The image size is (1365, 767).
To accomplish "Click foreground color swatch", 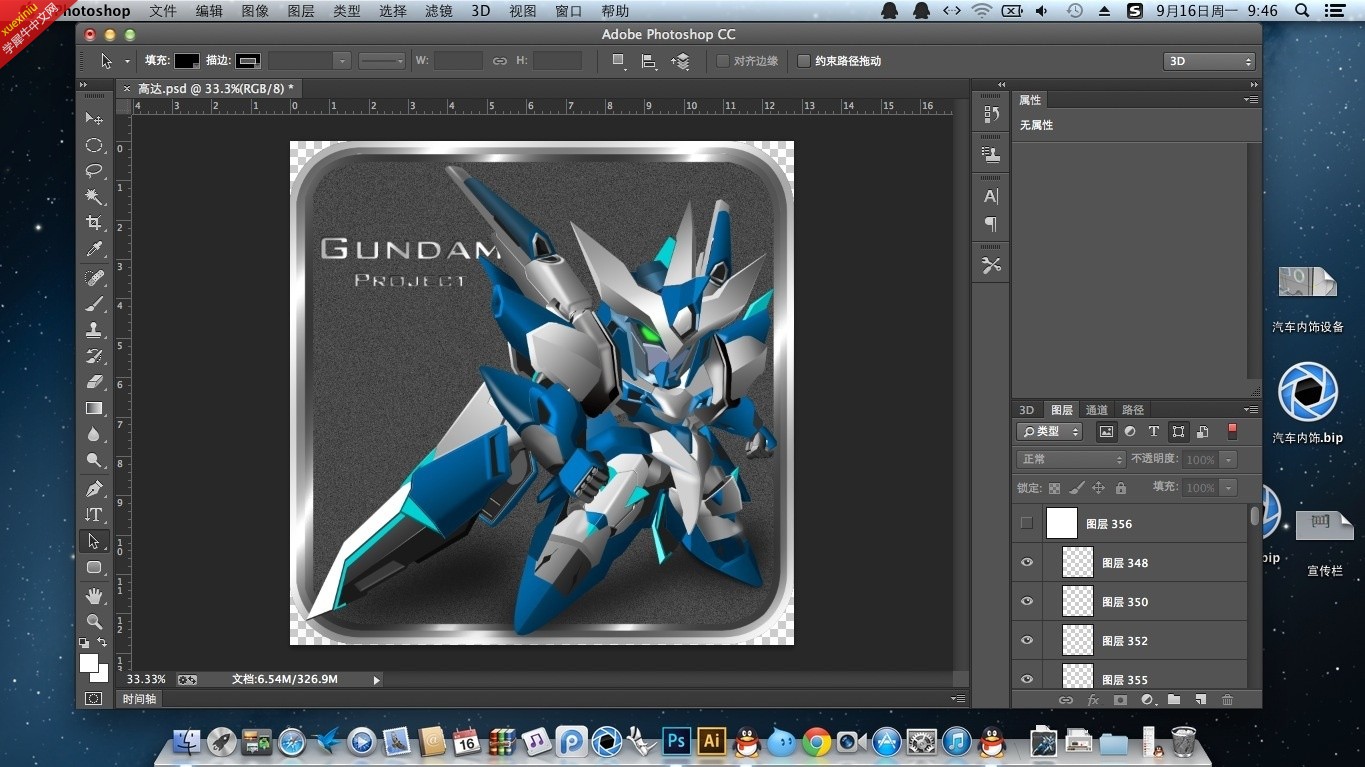I will click(x=89, y=663).
